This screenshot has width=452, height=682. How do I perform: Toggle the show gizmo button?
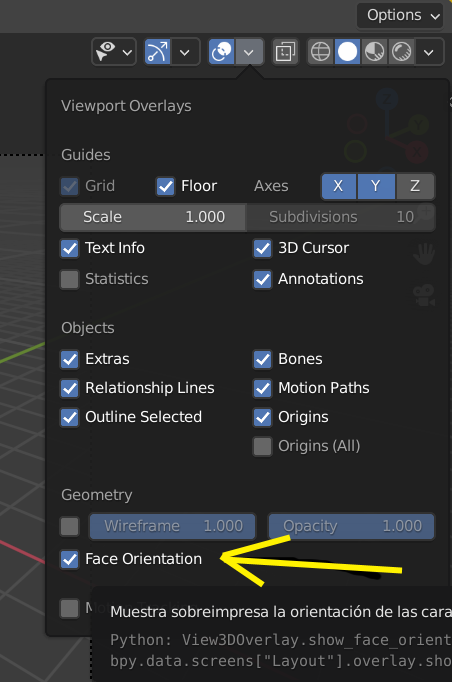(x=157, y=52)
